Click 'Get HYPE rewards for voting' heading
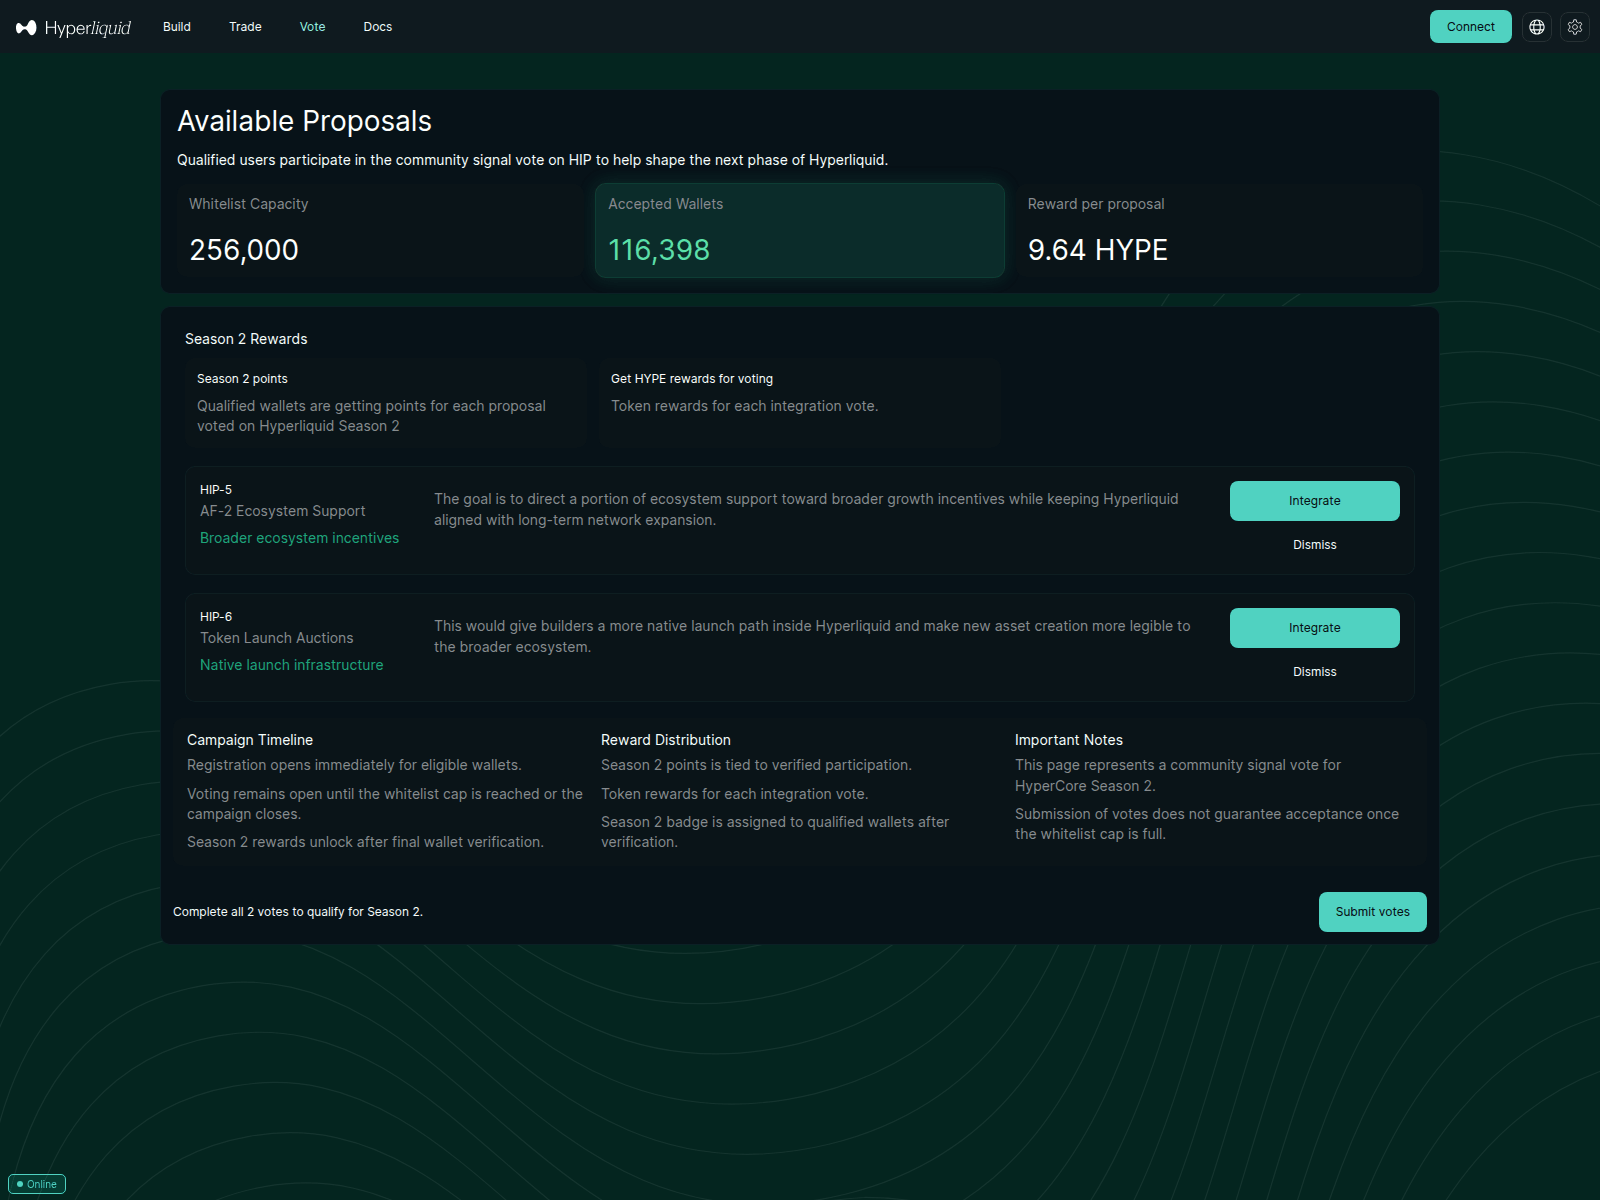 coord(692,379)
